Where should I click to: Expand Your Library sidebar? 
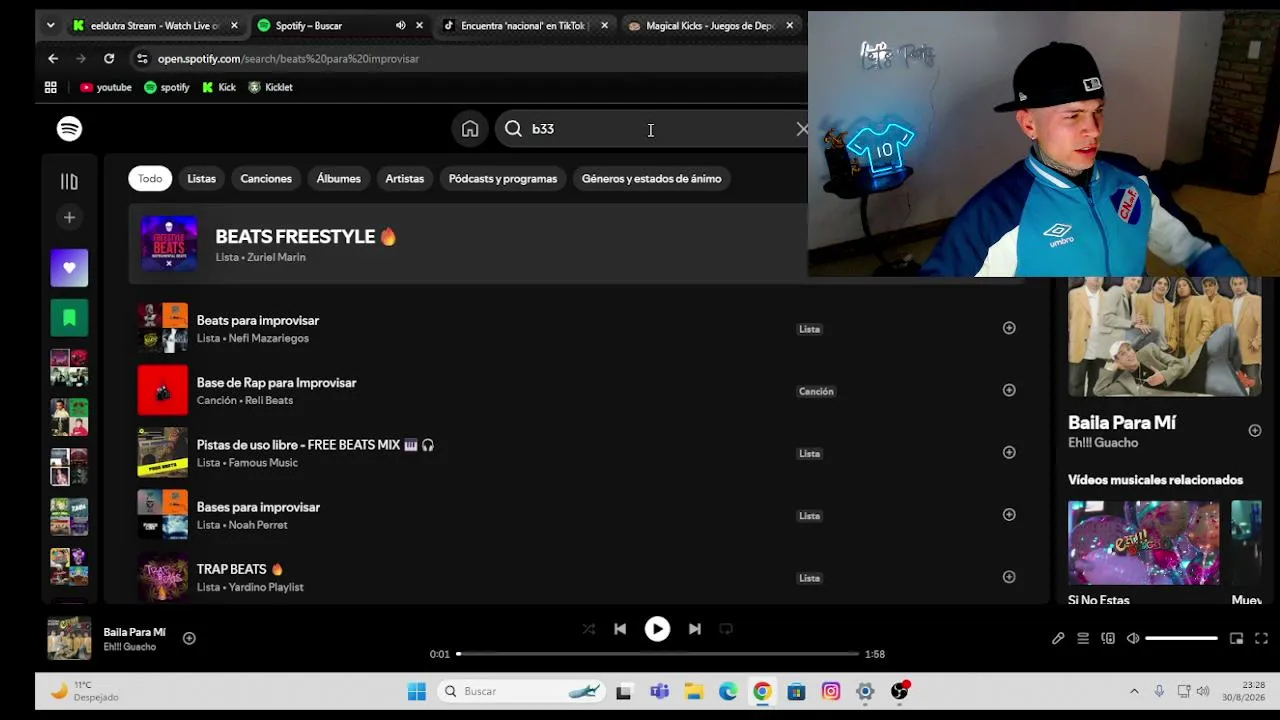[69, 181]
